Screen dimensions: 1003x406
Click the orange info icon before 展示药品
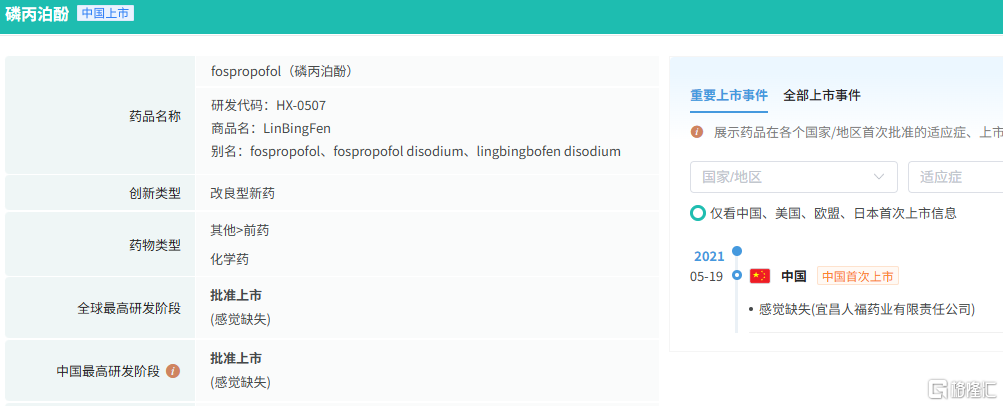pyautogui.click(x=697, y=132)
